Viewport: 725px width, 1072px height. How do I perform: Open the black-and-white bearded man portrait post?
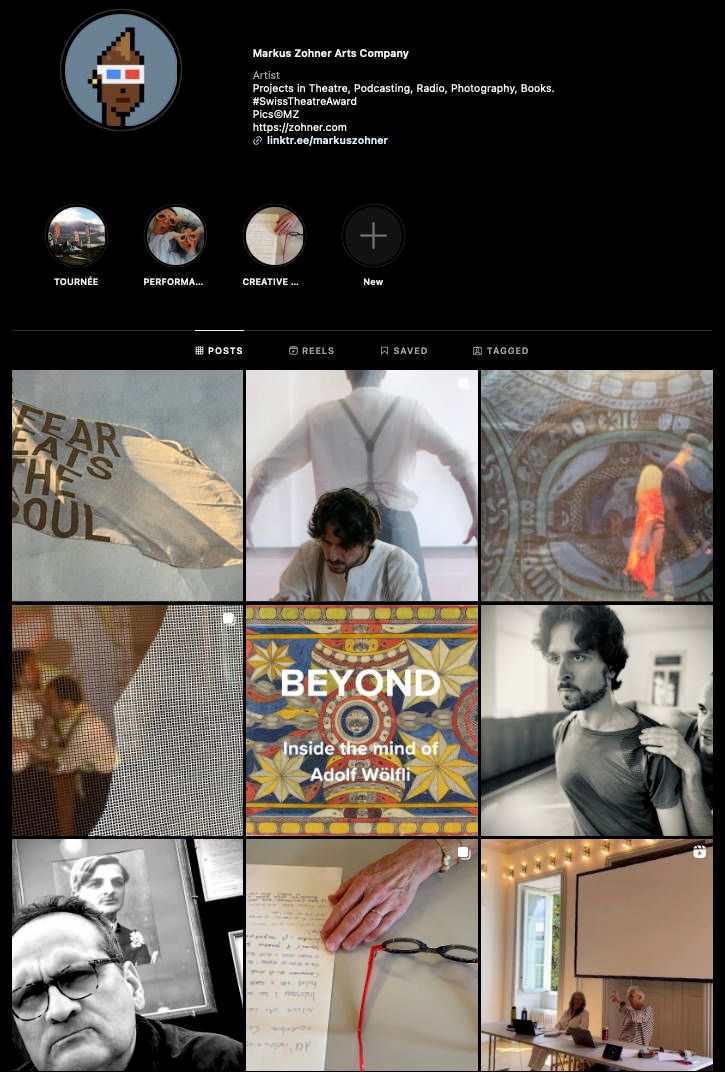click(x=597, y=720)
